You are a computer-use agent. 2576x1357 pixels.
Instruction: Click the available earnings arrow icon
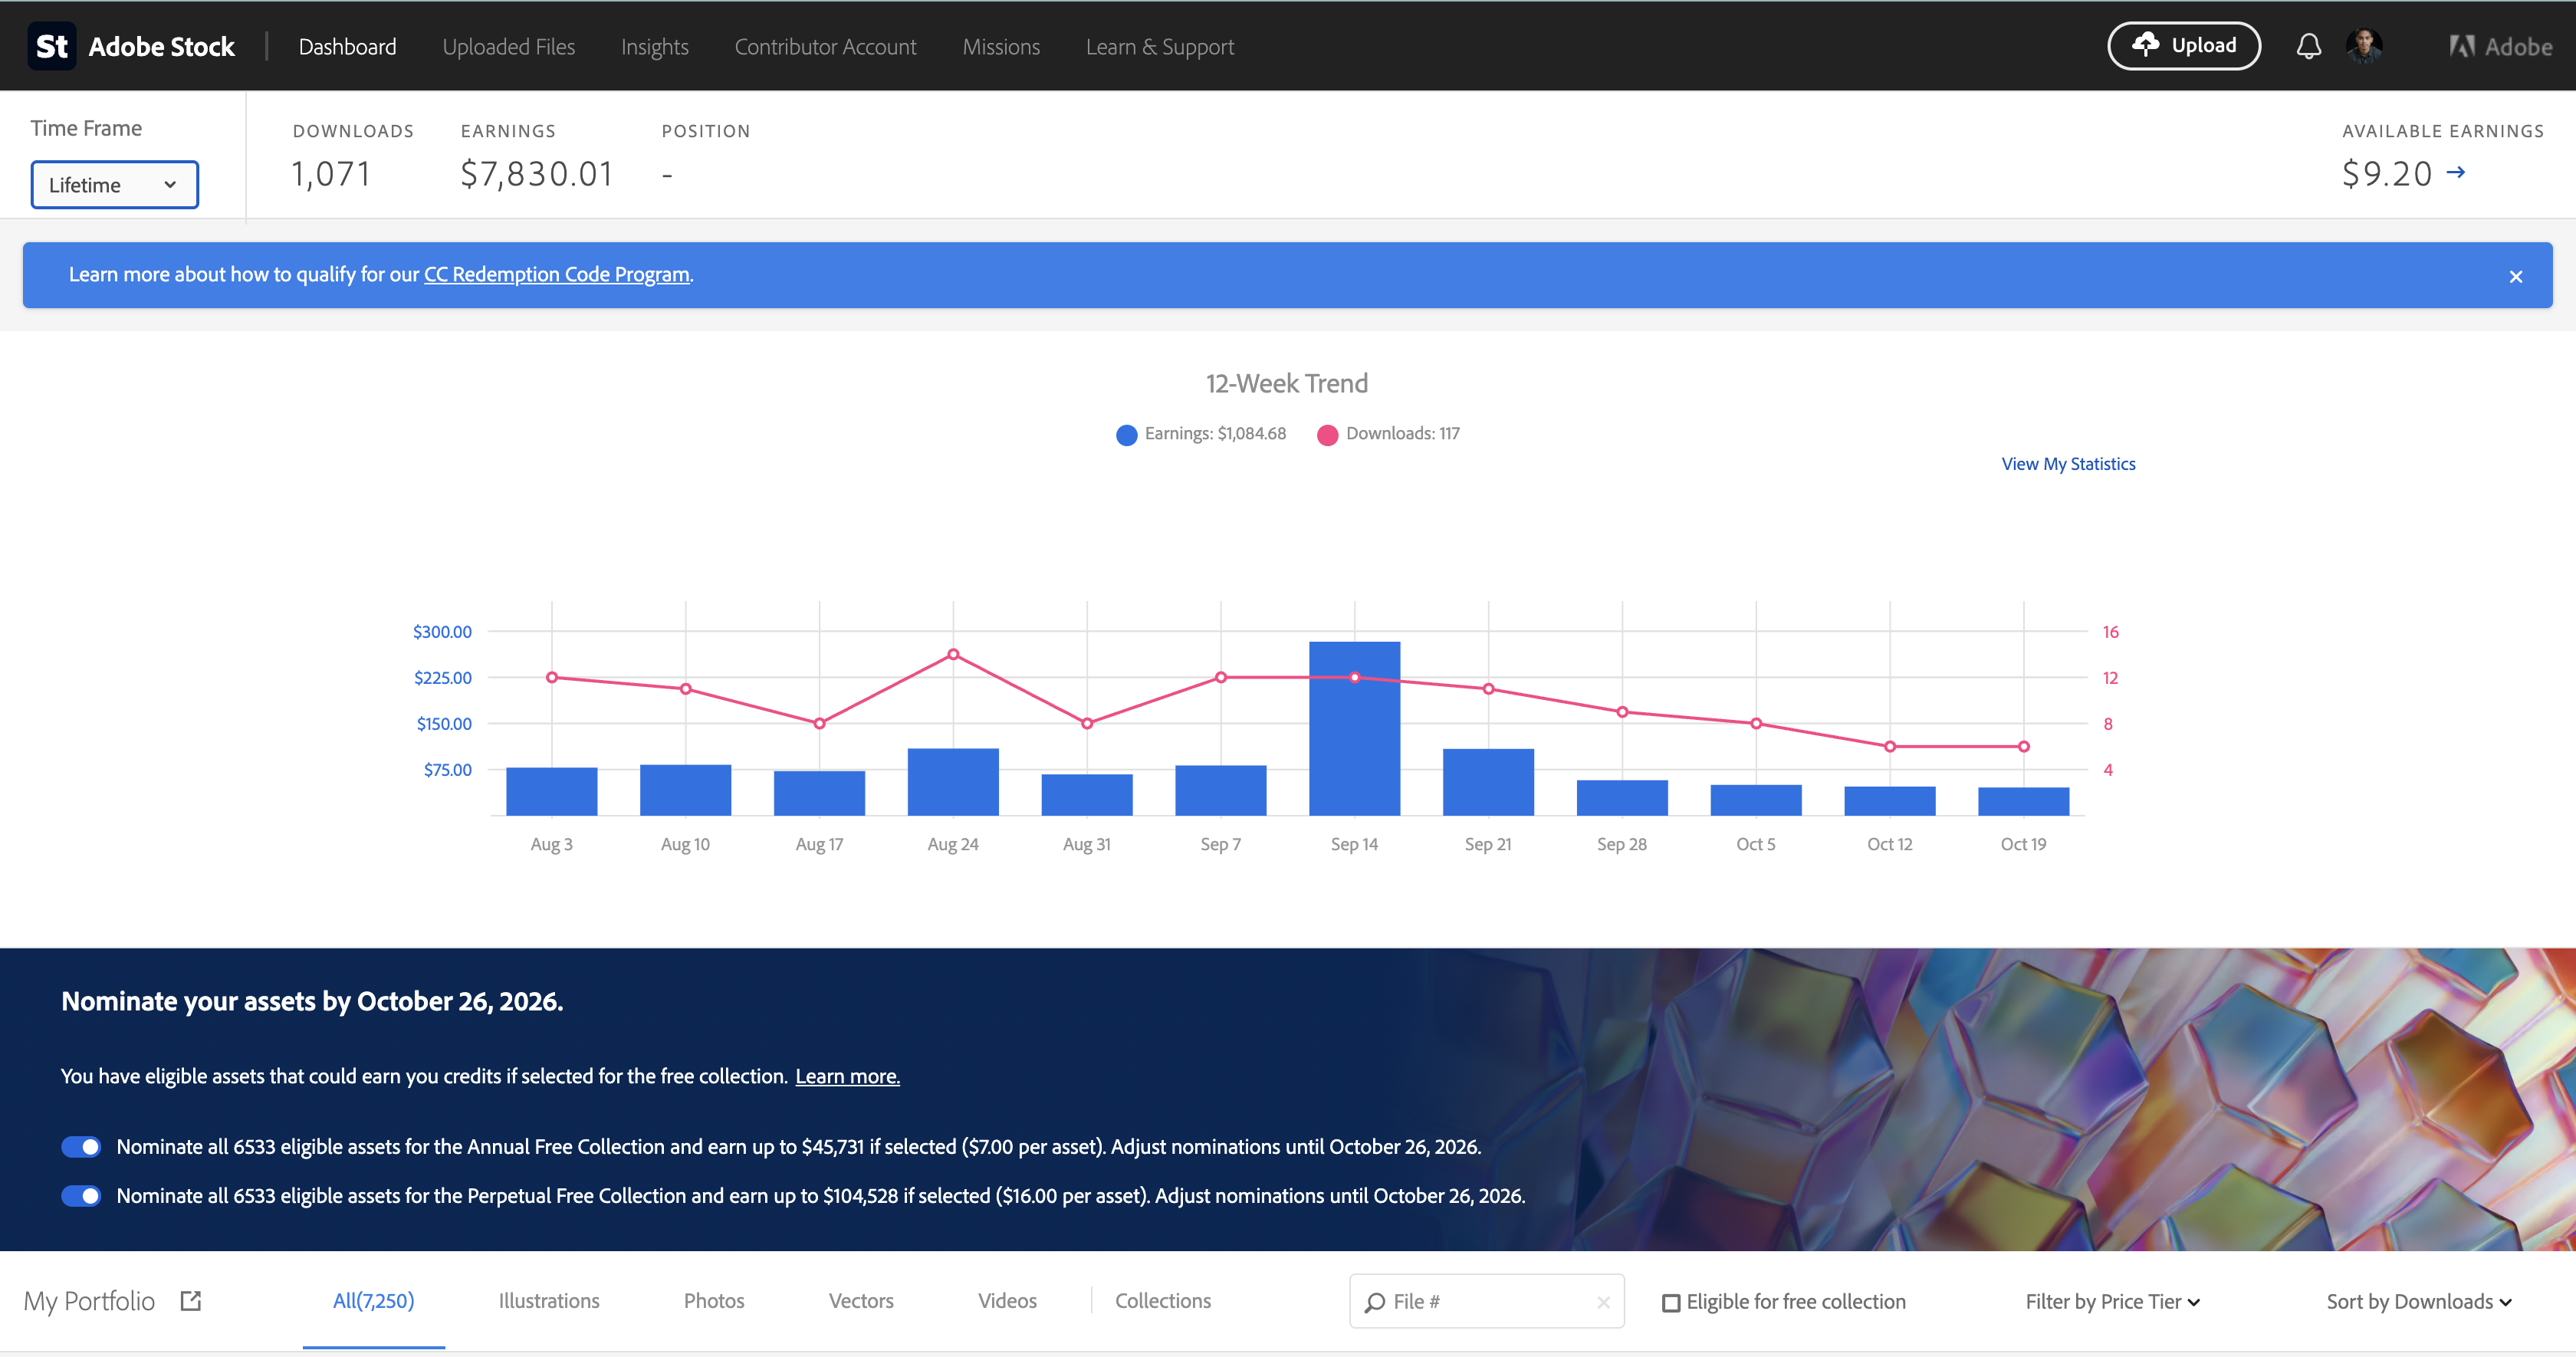[2456, 172]
